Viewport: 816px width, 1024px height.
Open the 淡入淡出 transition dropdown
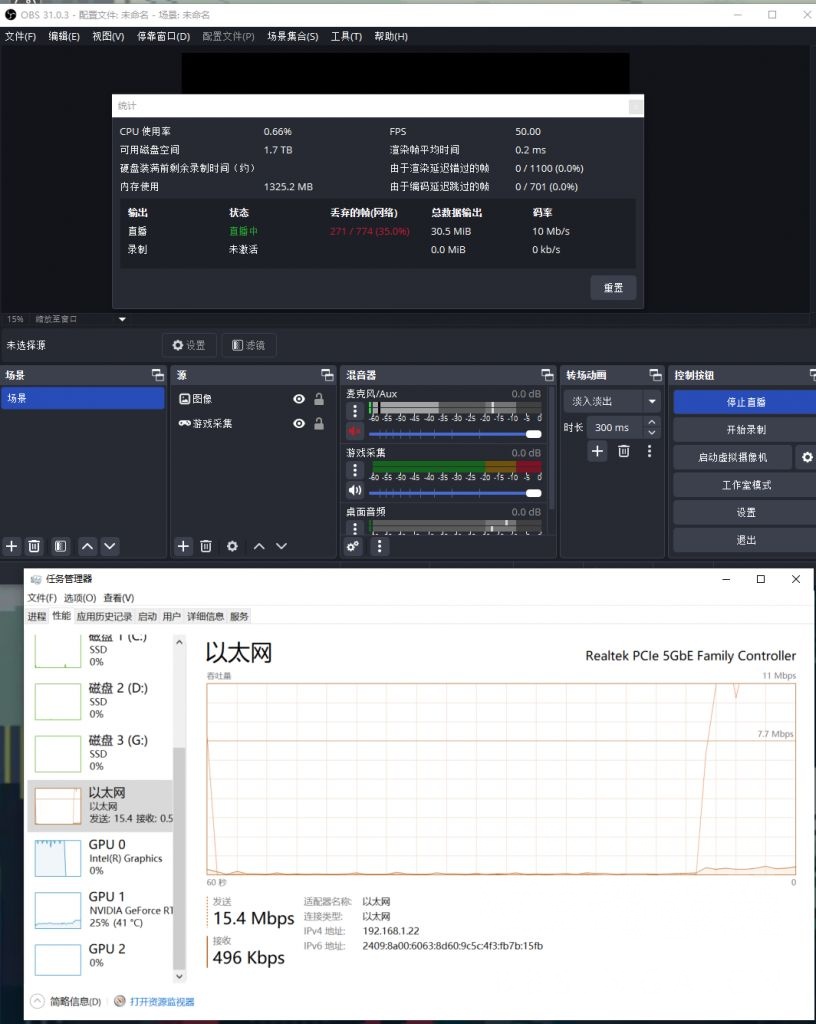tap(611, 399)
